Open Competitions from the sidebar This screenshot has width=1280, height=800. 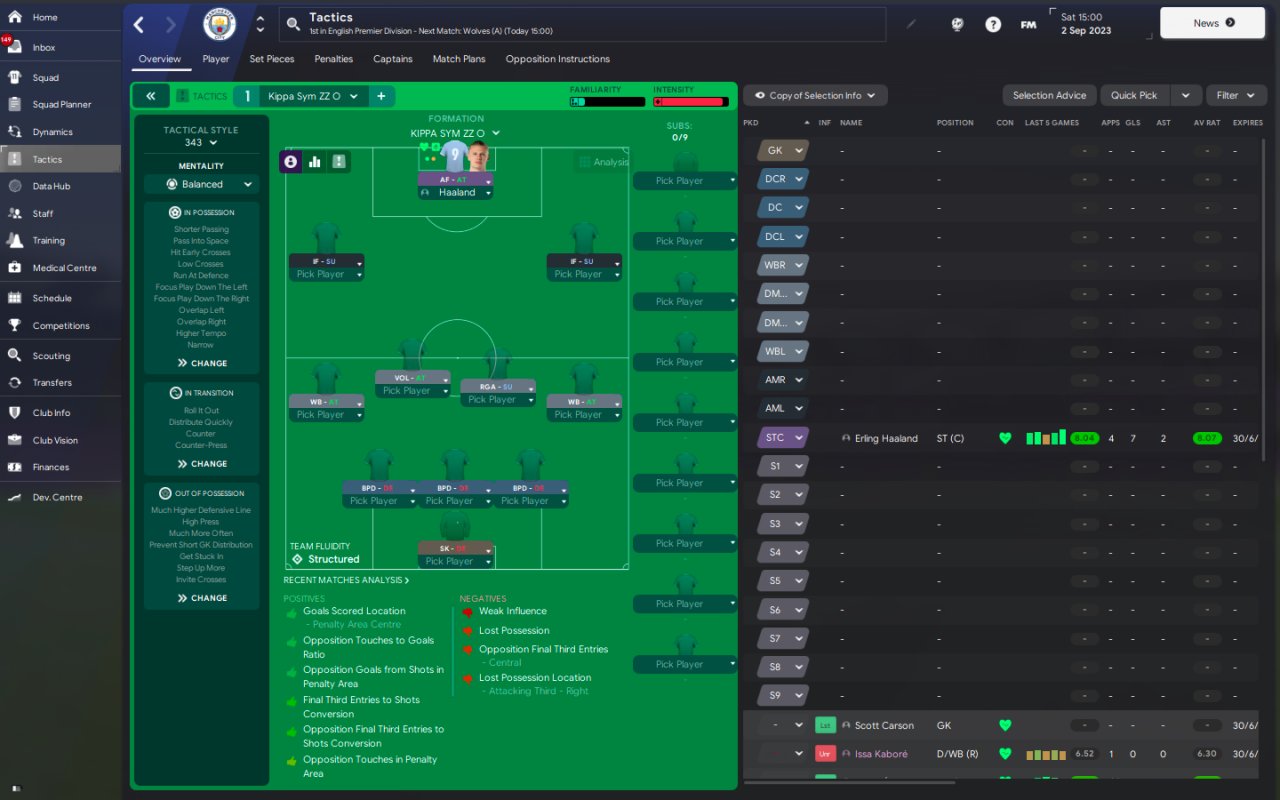(61, 326)
